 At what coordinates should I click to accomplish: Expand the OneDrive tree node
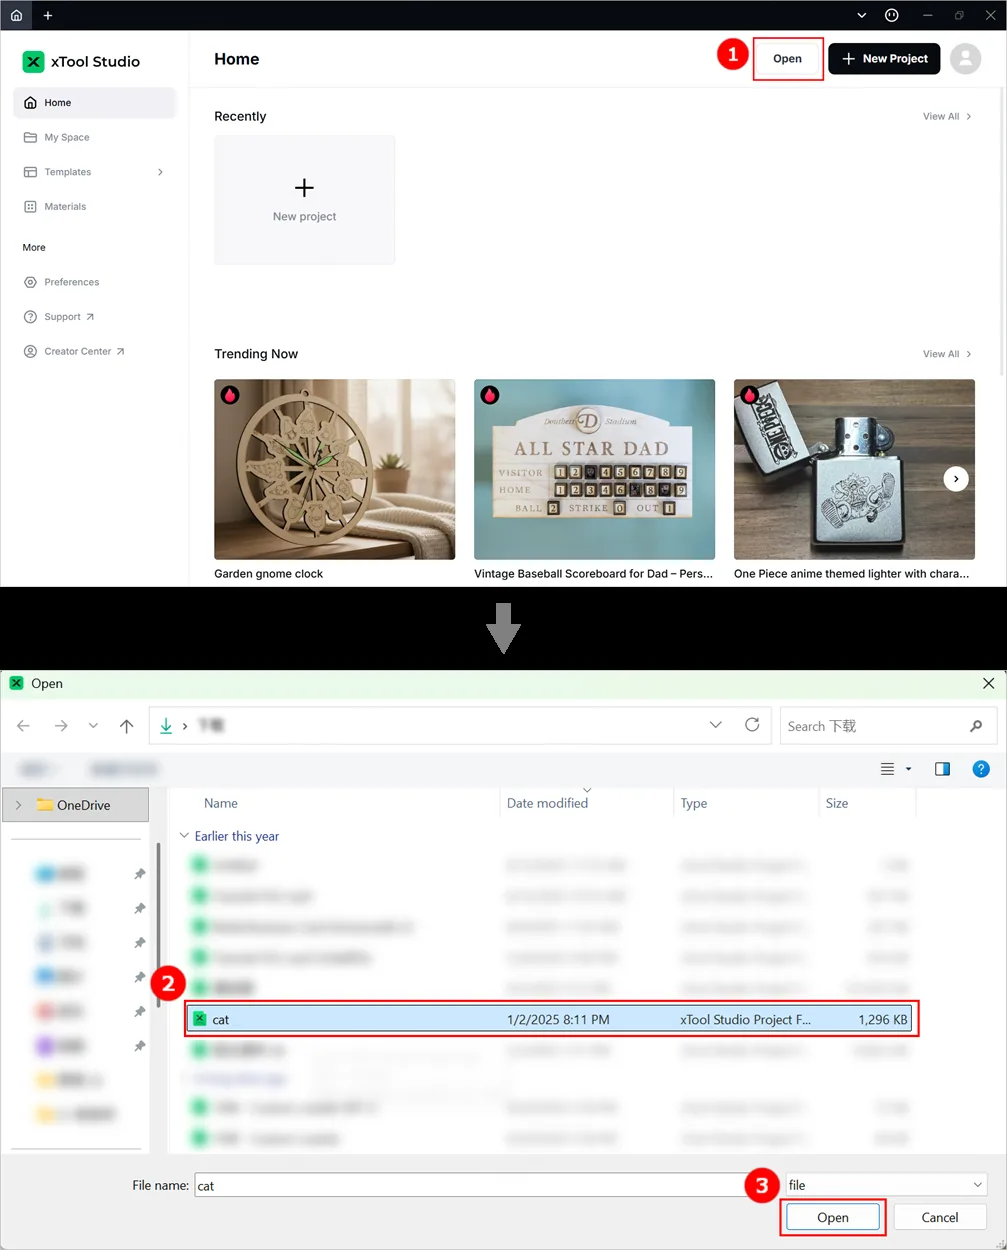18,805
